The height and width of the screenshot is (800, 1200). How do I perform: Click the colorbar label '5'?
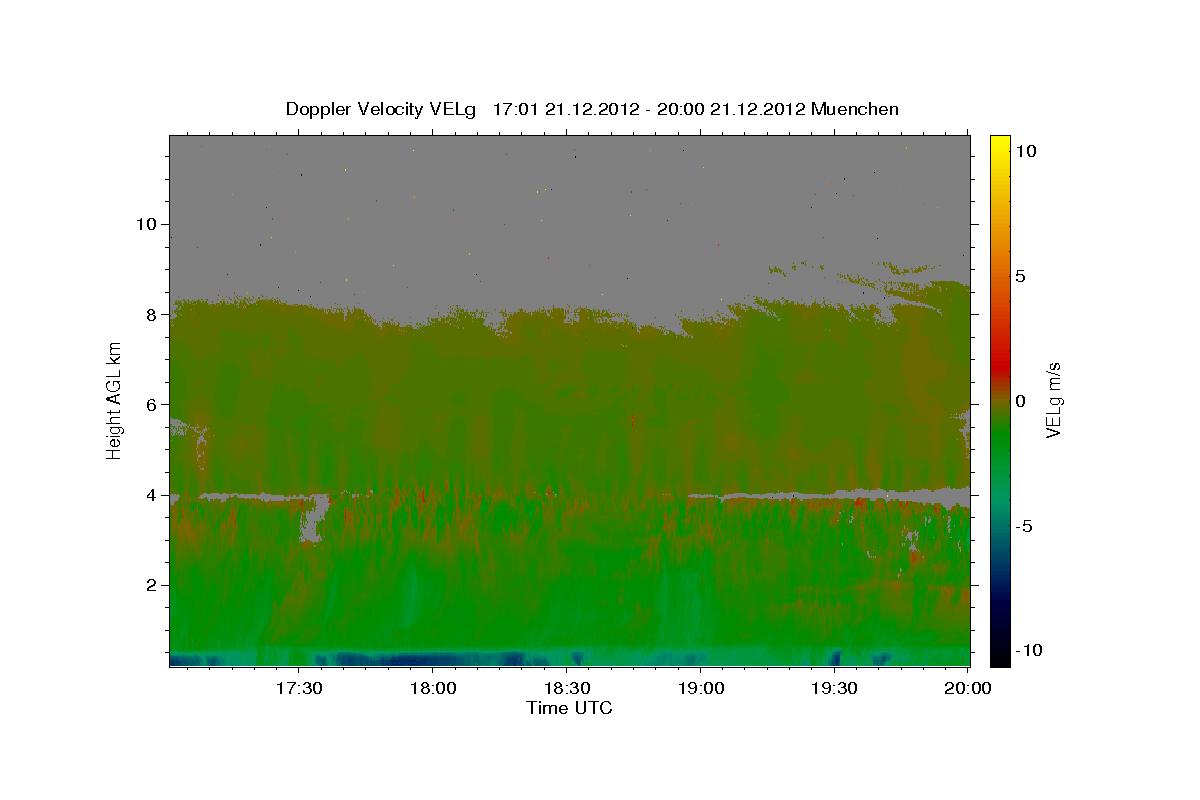coord(1020,276)
